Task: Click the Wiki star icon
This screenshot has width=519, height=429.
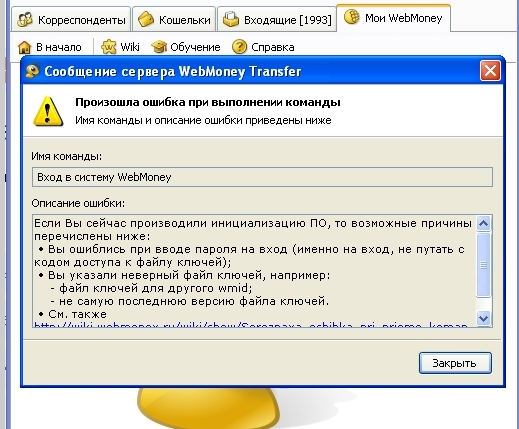Action: click(x=109, y=47)
